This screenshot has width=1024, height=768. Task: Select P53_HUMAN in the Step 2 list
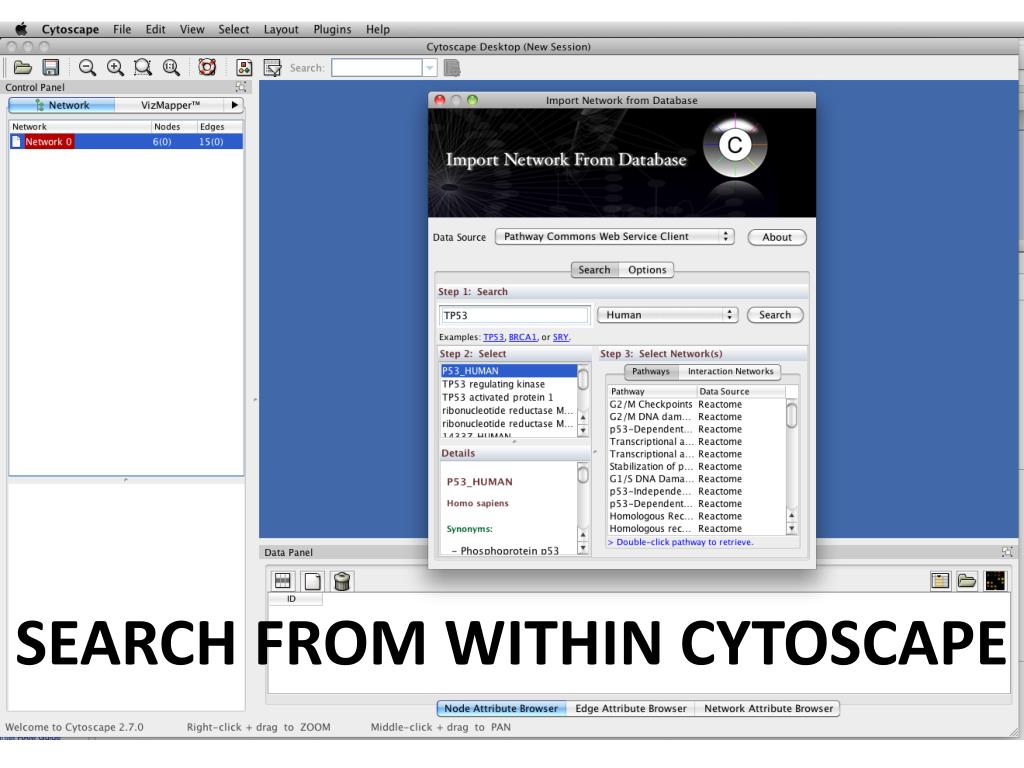(x=509, y=371)
